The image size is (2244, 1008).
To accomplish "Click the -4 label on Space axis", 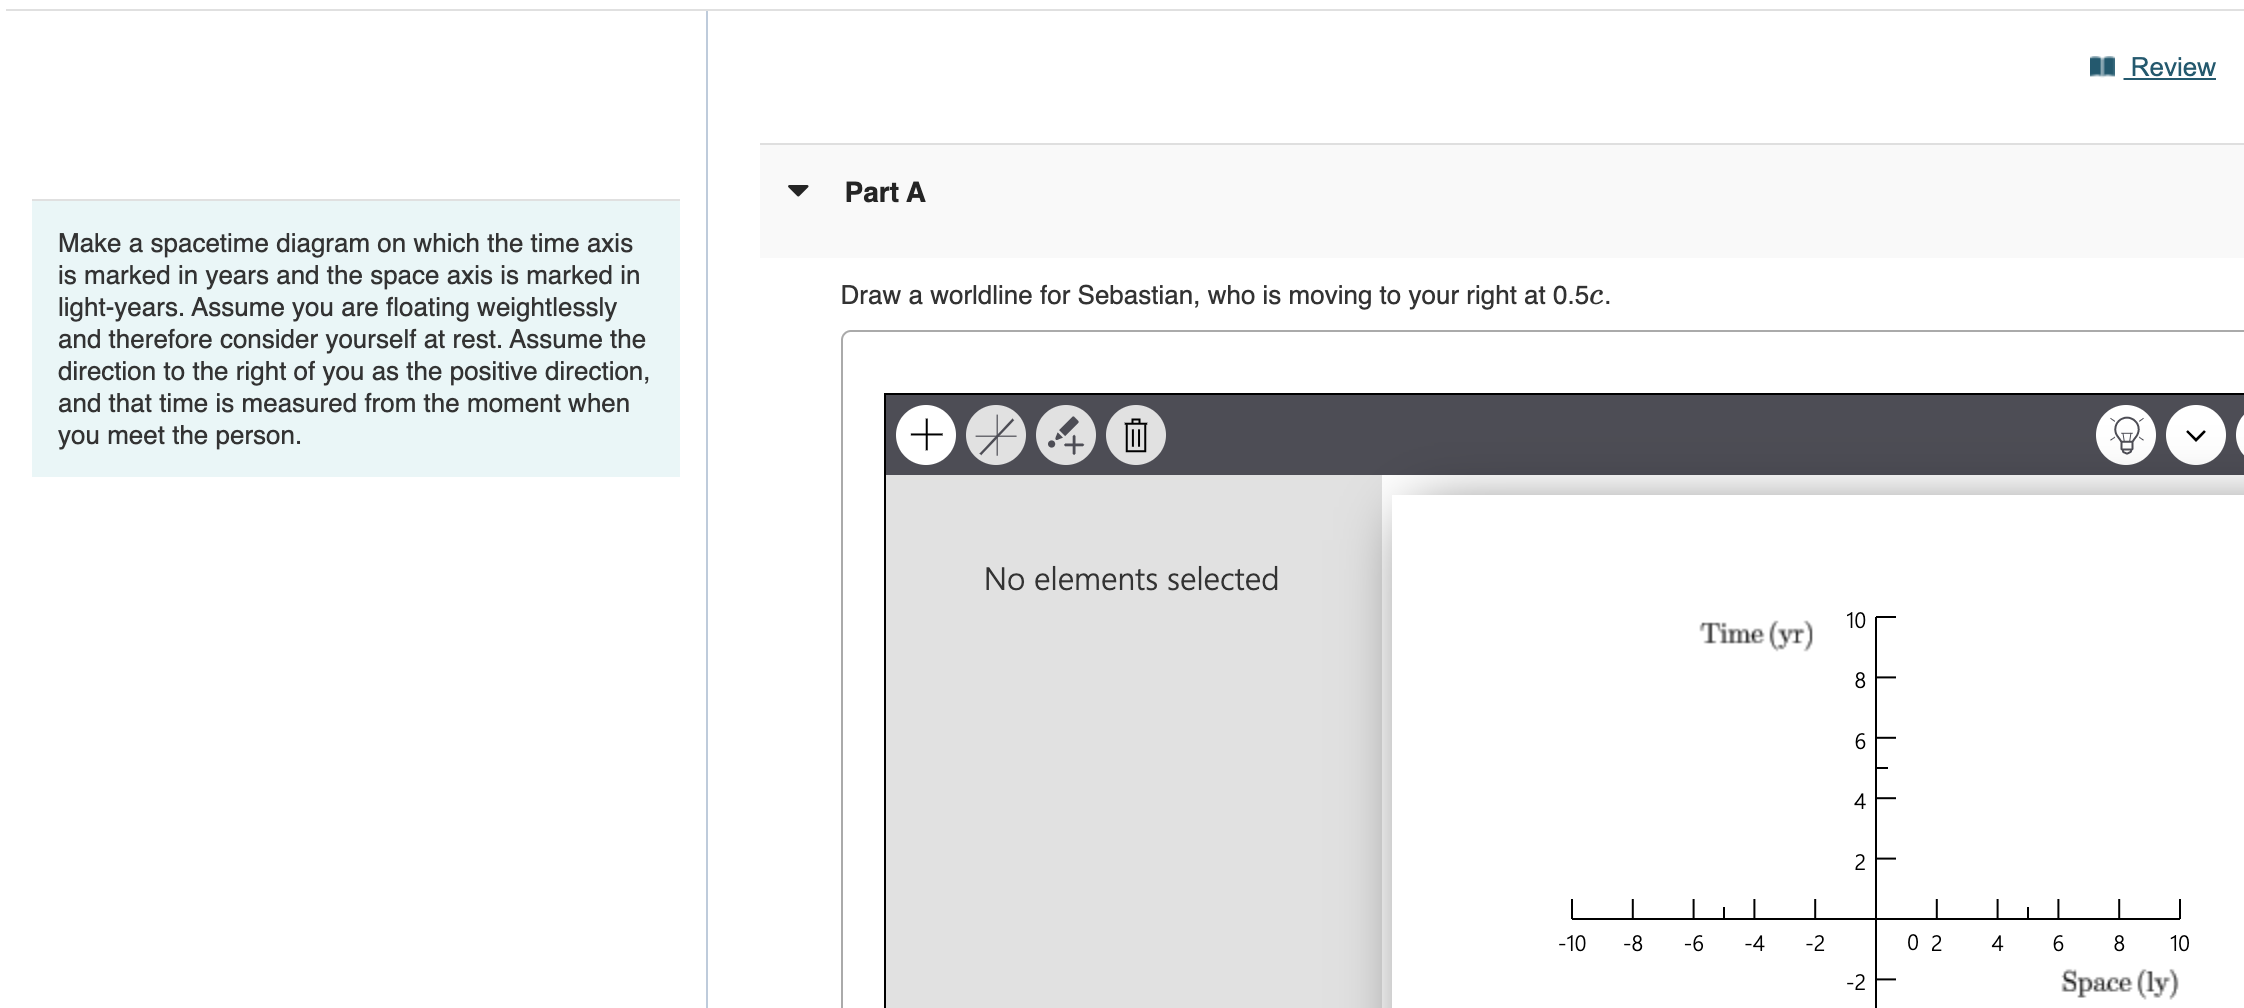I will (1754, 943).
